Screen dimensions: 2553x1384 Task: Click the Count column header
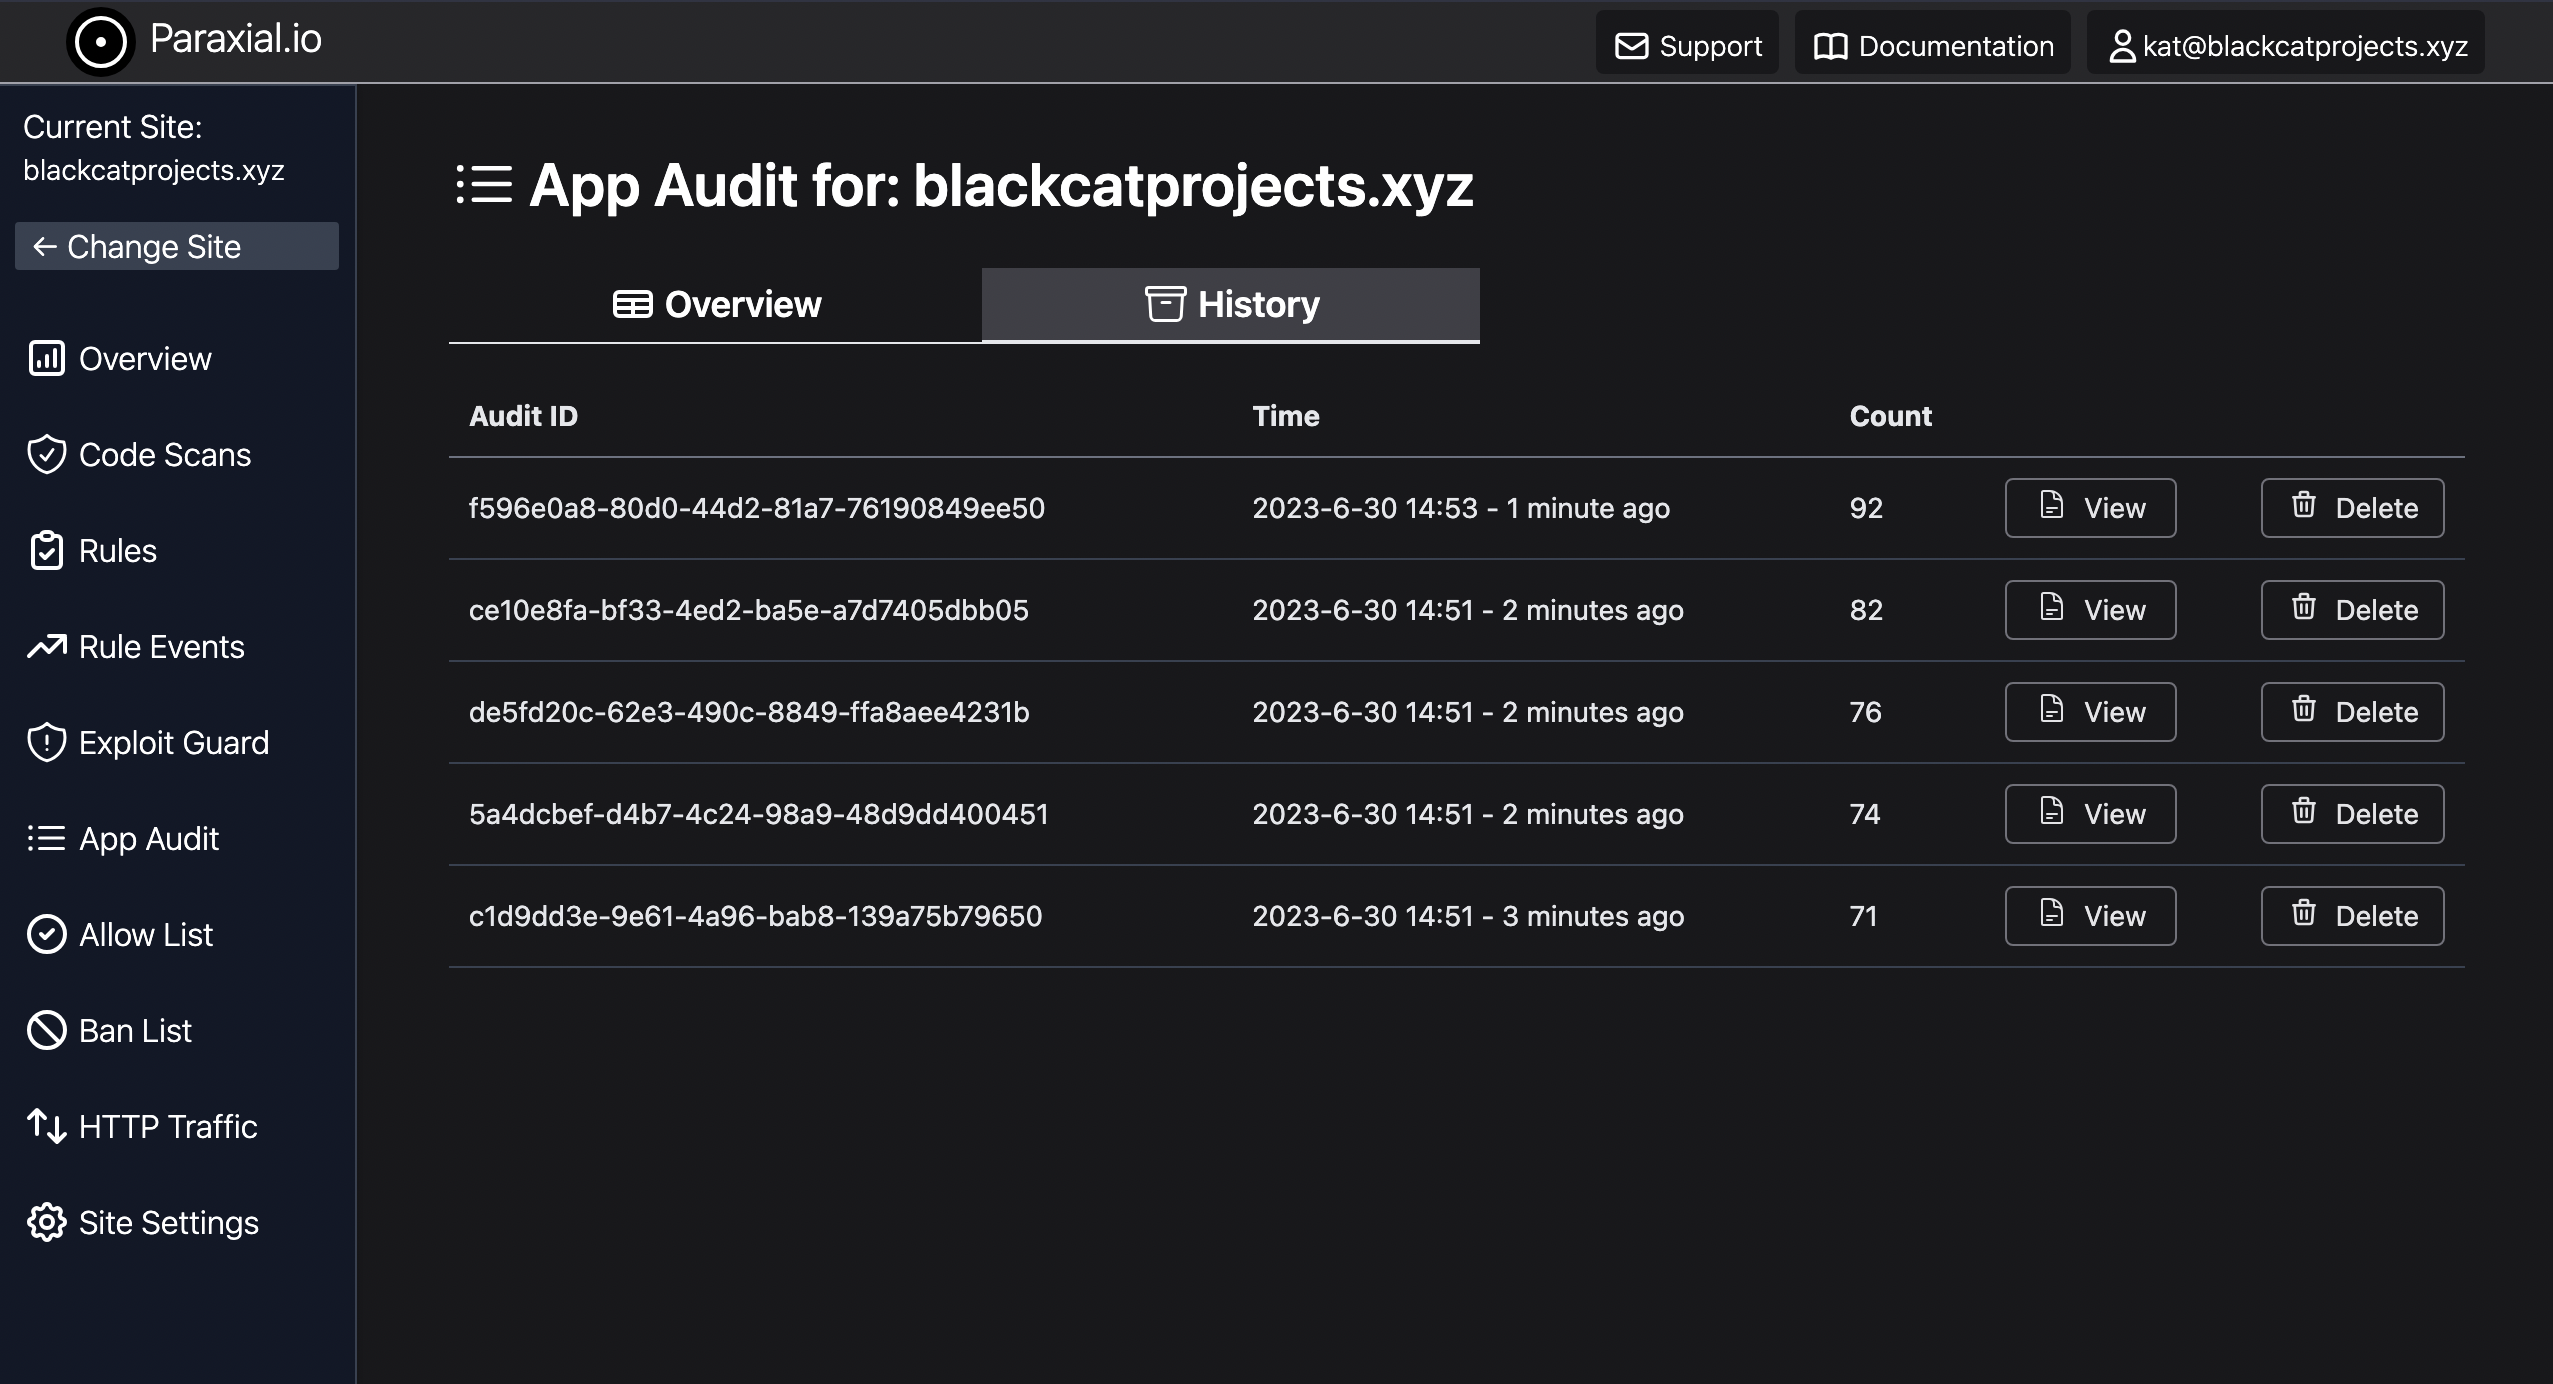pos(1890,416)
